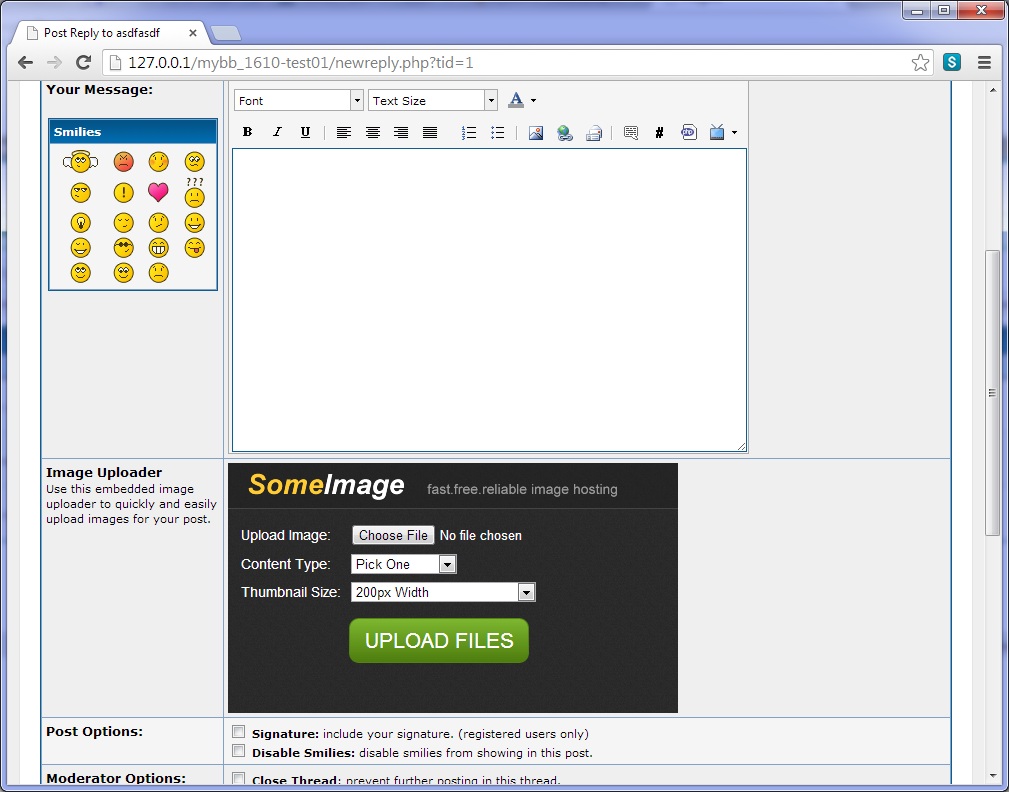Open the Chrome menu button
Viewport: 1009px width, 792px height.
click(984, 62)
